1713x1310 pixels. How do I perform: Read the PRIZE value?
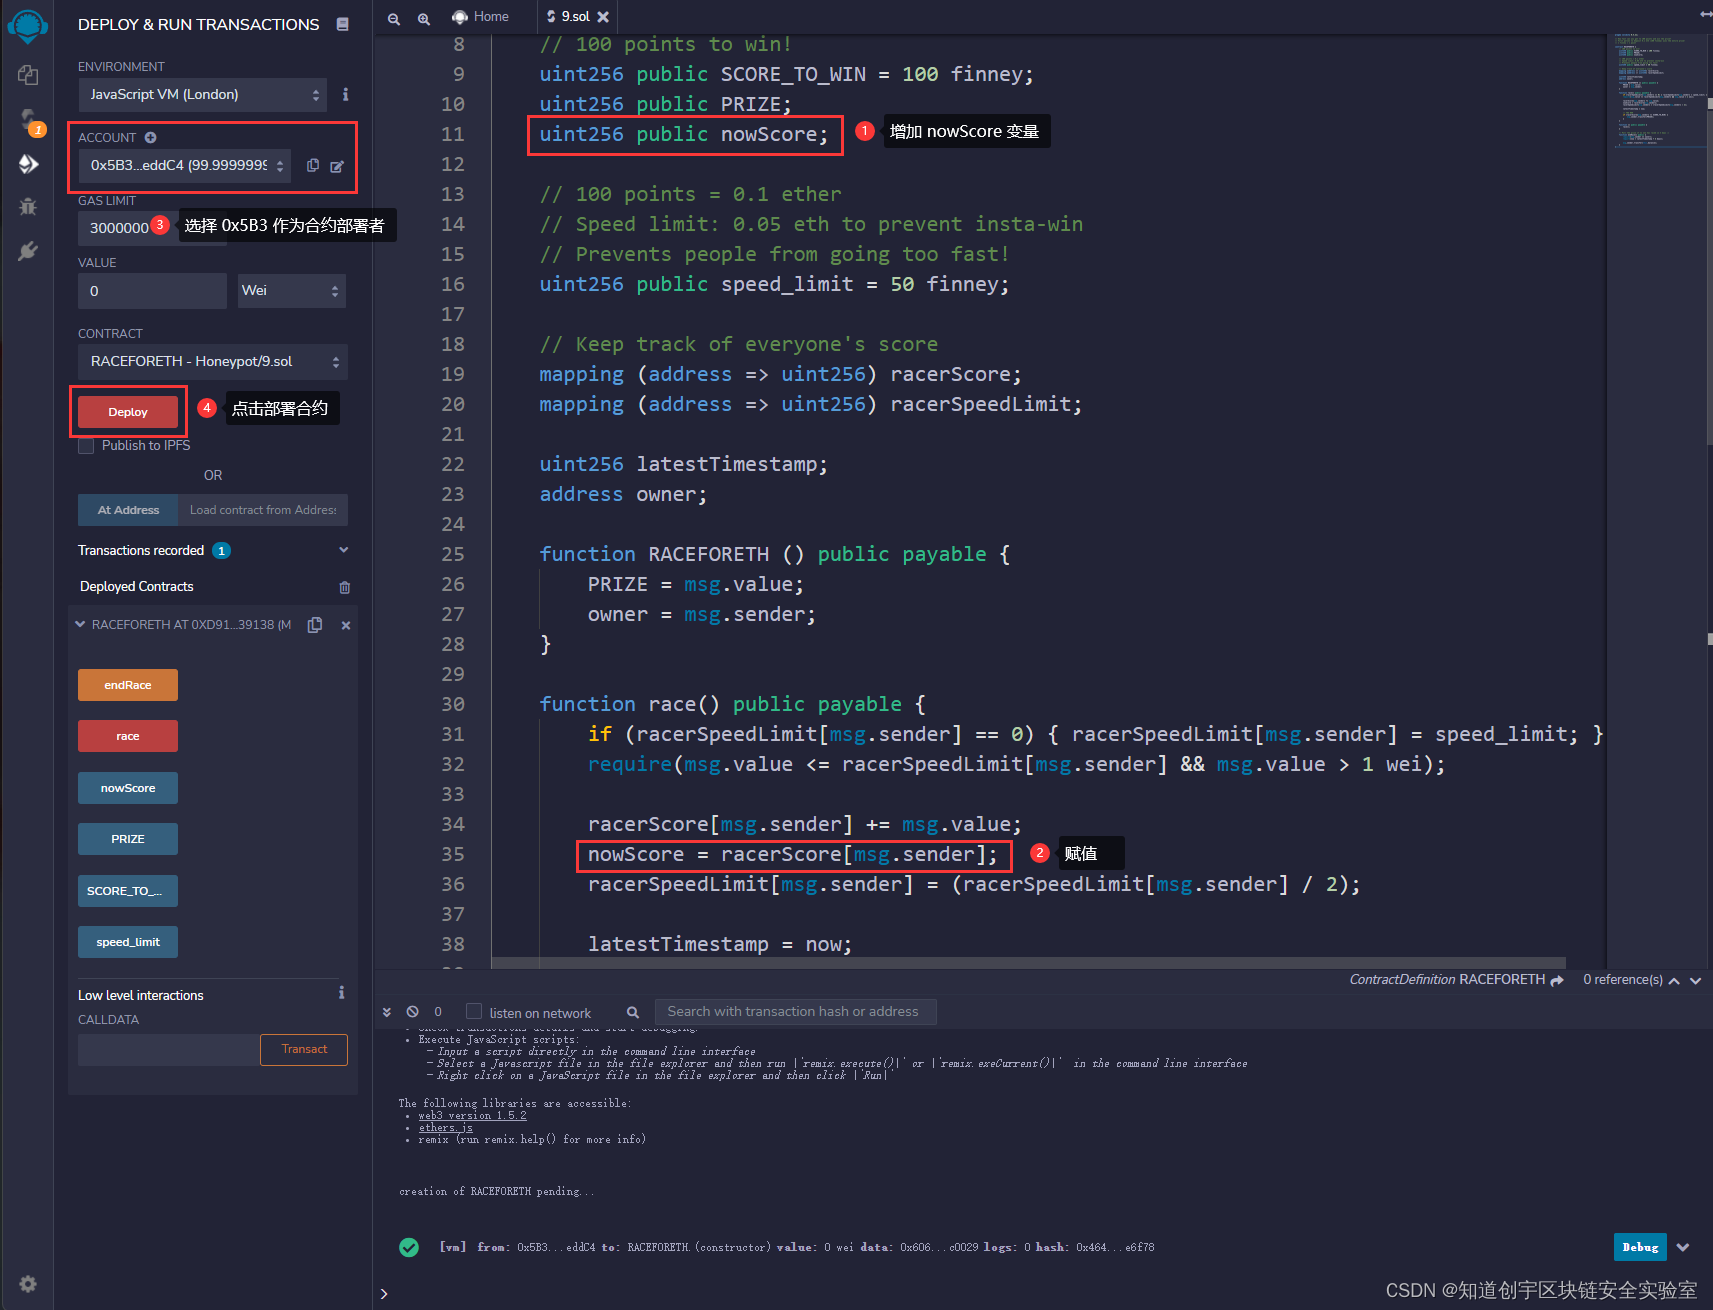coord(128,839)
